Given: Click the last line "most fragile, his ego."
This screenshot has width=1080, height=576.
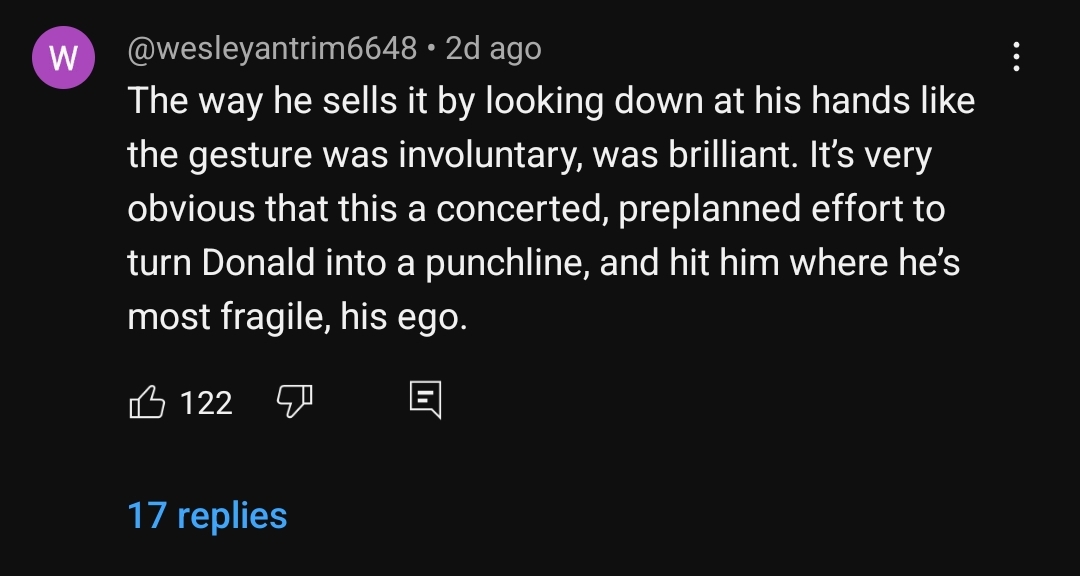Looking at the screenshot, I should pyautogui.click(x=298, y=318).
